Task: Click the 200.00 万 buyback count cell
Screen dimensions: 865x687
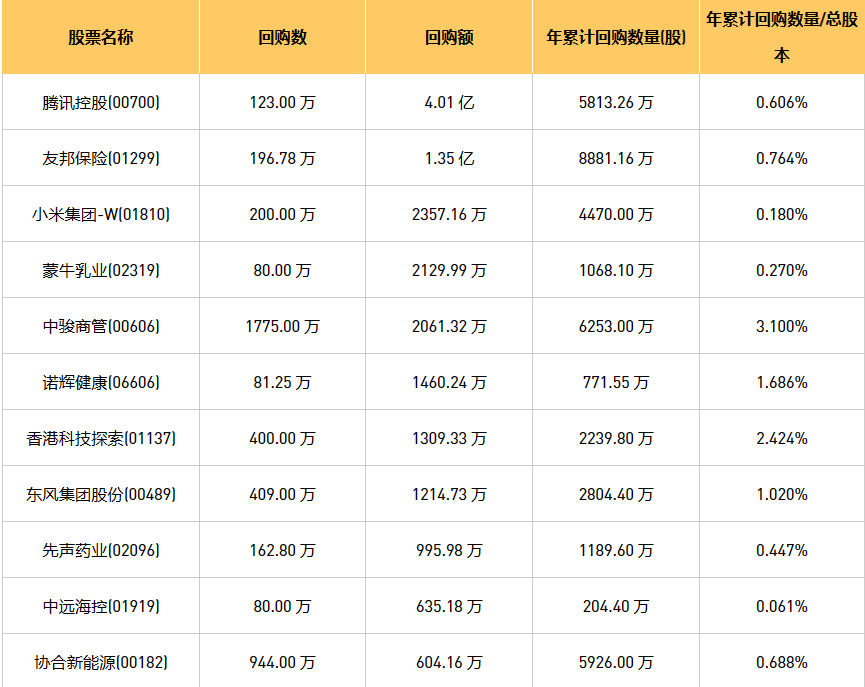Action: [282, 214]
